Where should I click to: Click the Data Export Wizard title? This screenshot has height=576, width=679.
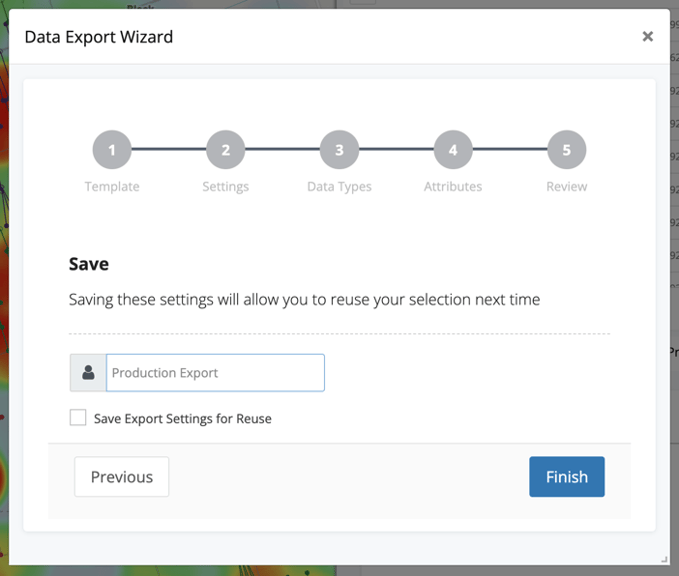[x=99, y=37]
